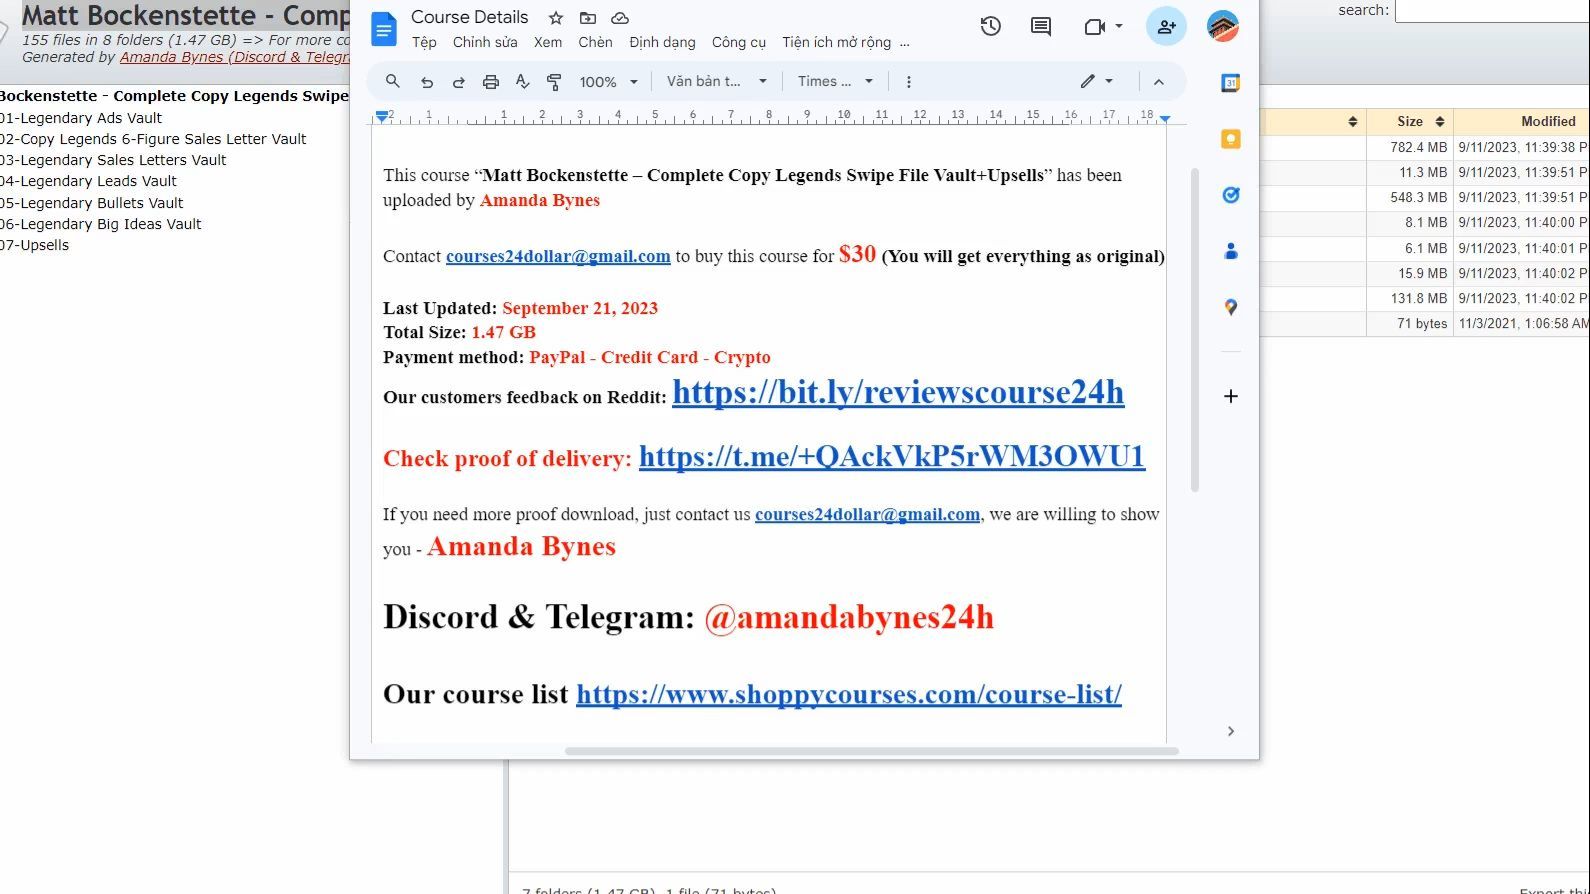Open the editing mode pencil dropdown
The height and width of the screenshot is (894, 1590).
[x=1097, y=81]
